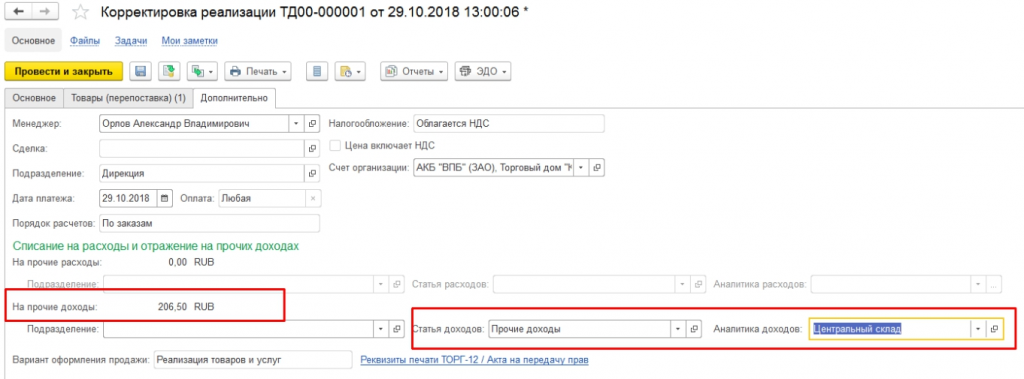Open Аналитика доходов dropdown list
This screenshot has width=1024, height=379.
(x=978, y=329)
